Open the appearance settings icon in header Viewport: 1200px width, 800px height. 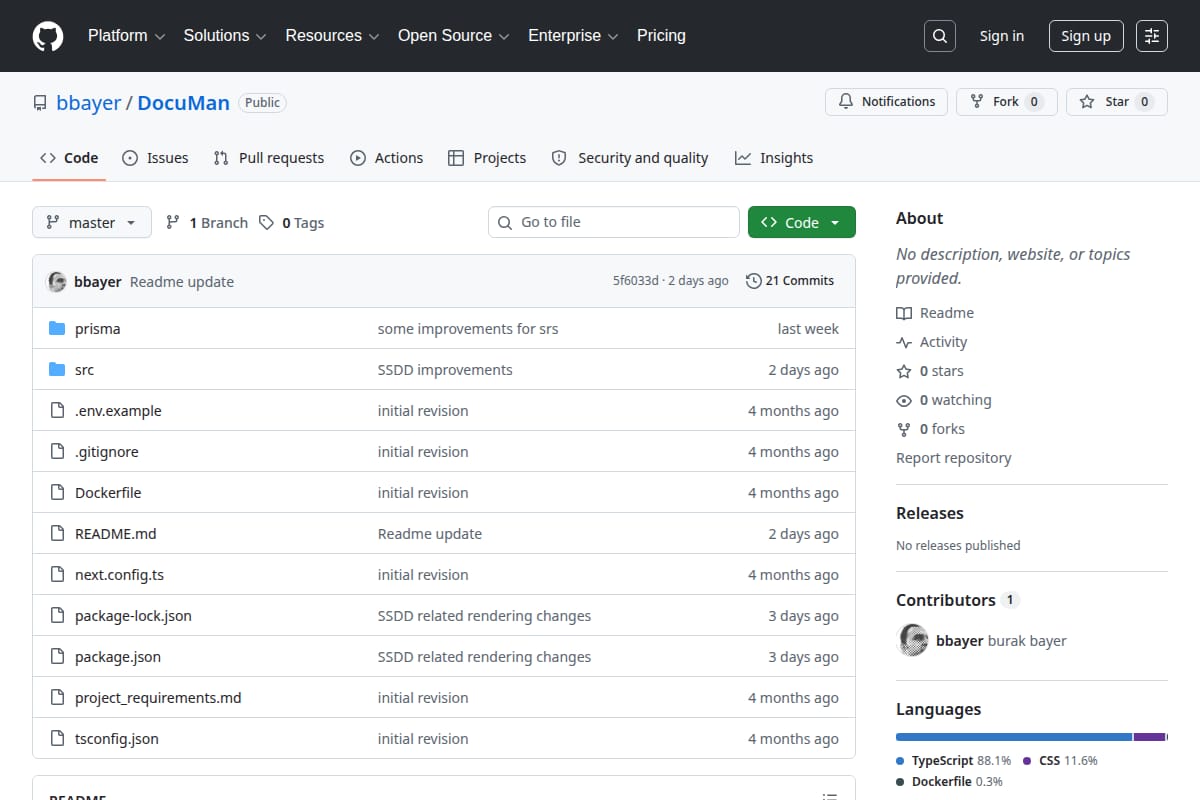[x=1152, y=36]
